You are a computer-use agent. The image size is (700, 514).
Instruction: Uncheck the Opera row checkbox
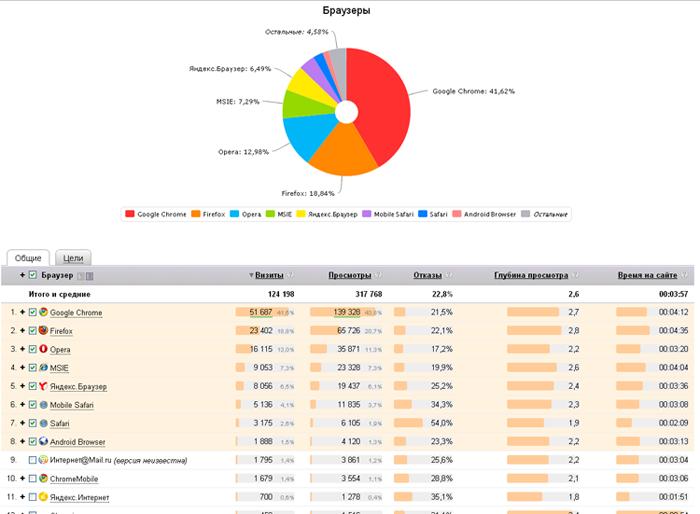pos(33,349)
